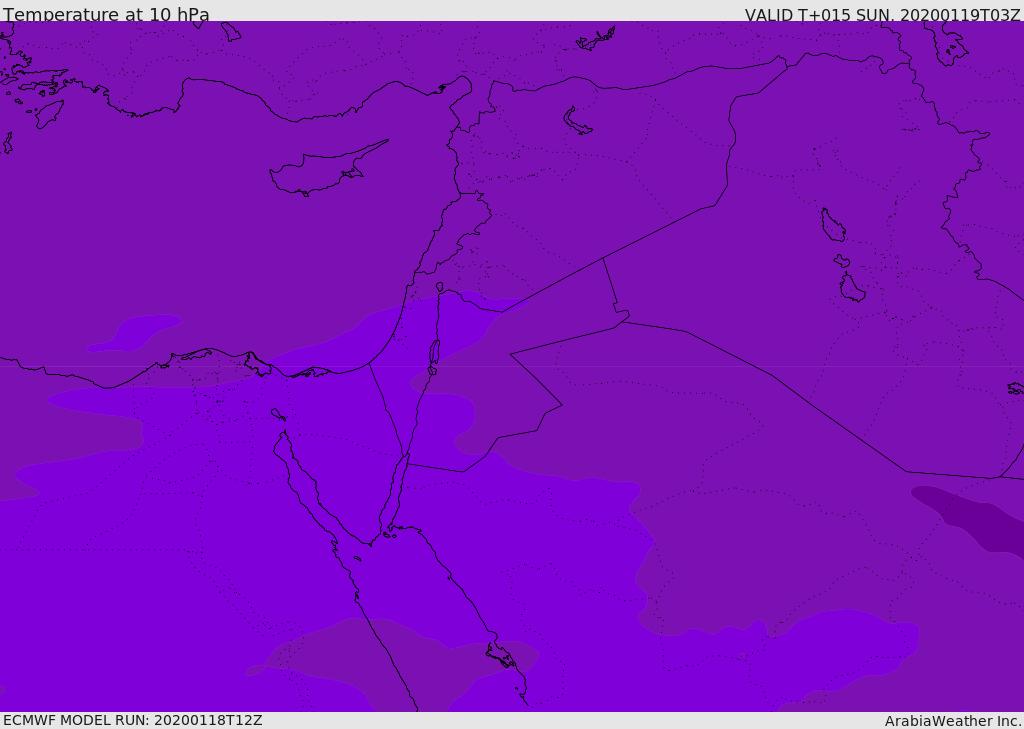This screenshot has width=1024, height=729.
Task: Click 'ECMWF MODEL RUN: 20200118T12Z' footer text
Action: (x=133, y=720)
